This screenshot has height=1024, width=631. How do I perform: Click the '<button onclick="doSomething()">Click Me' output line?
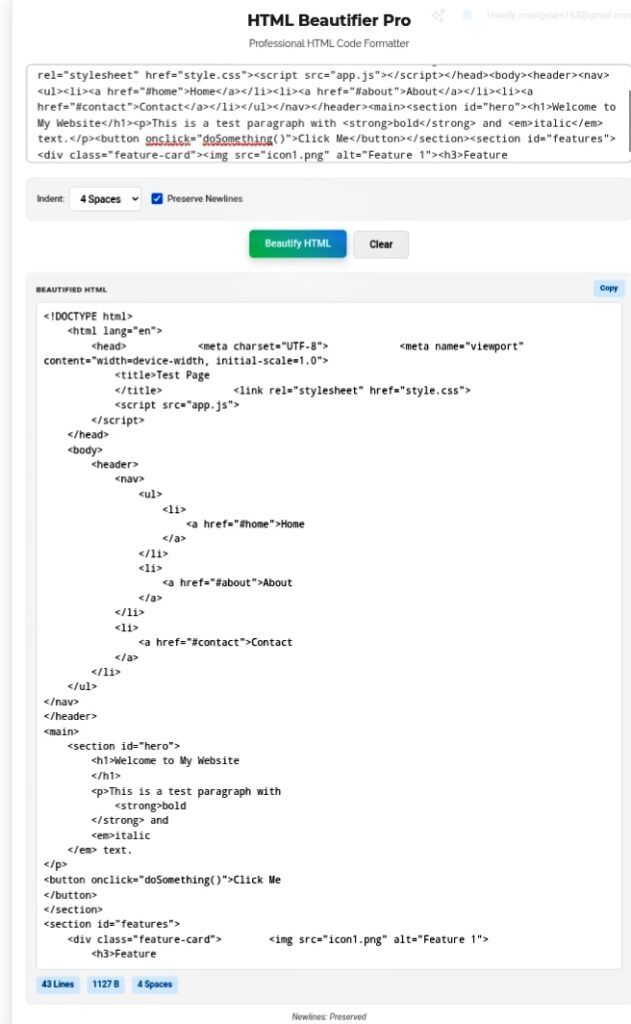[x=162, y=880]
